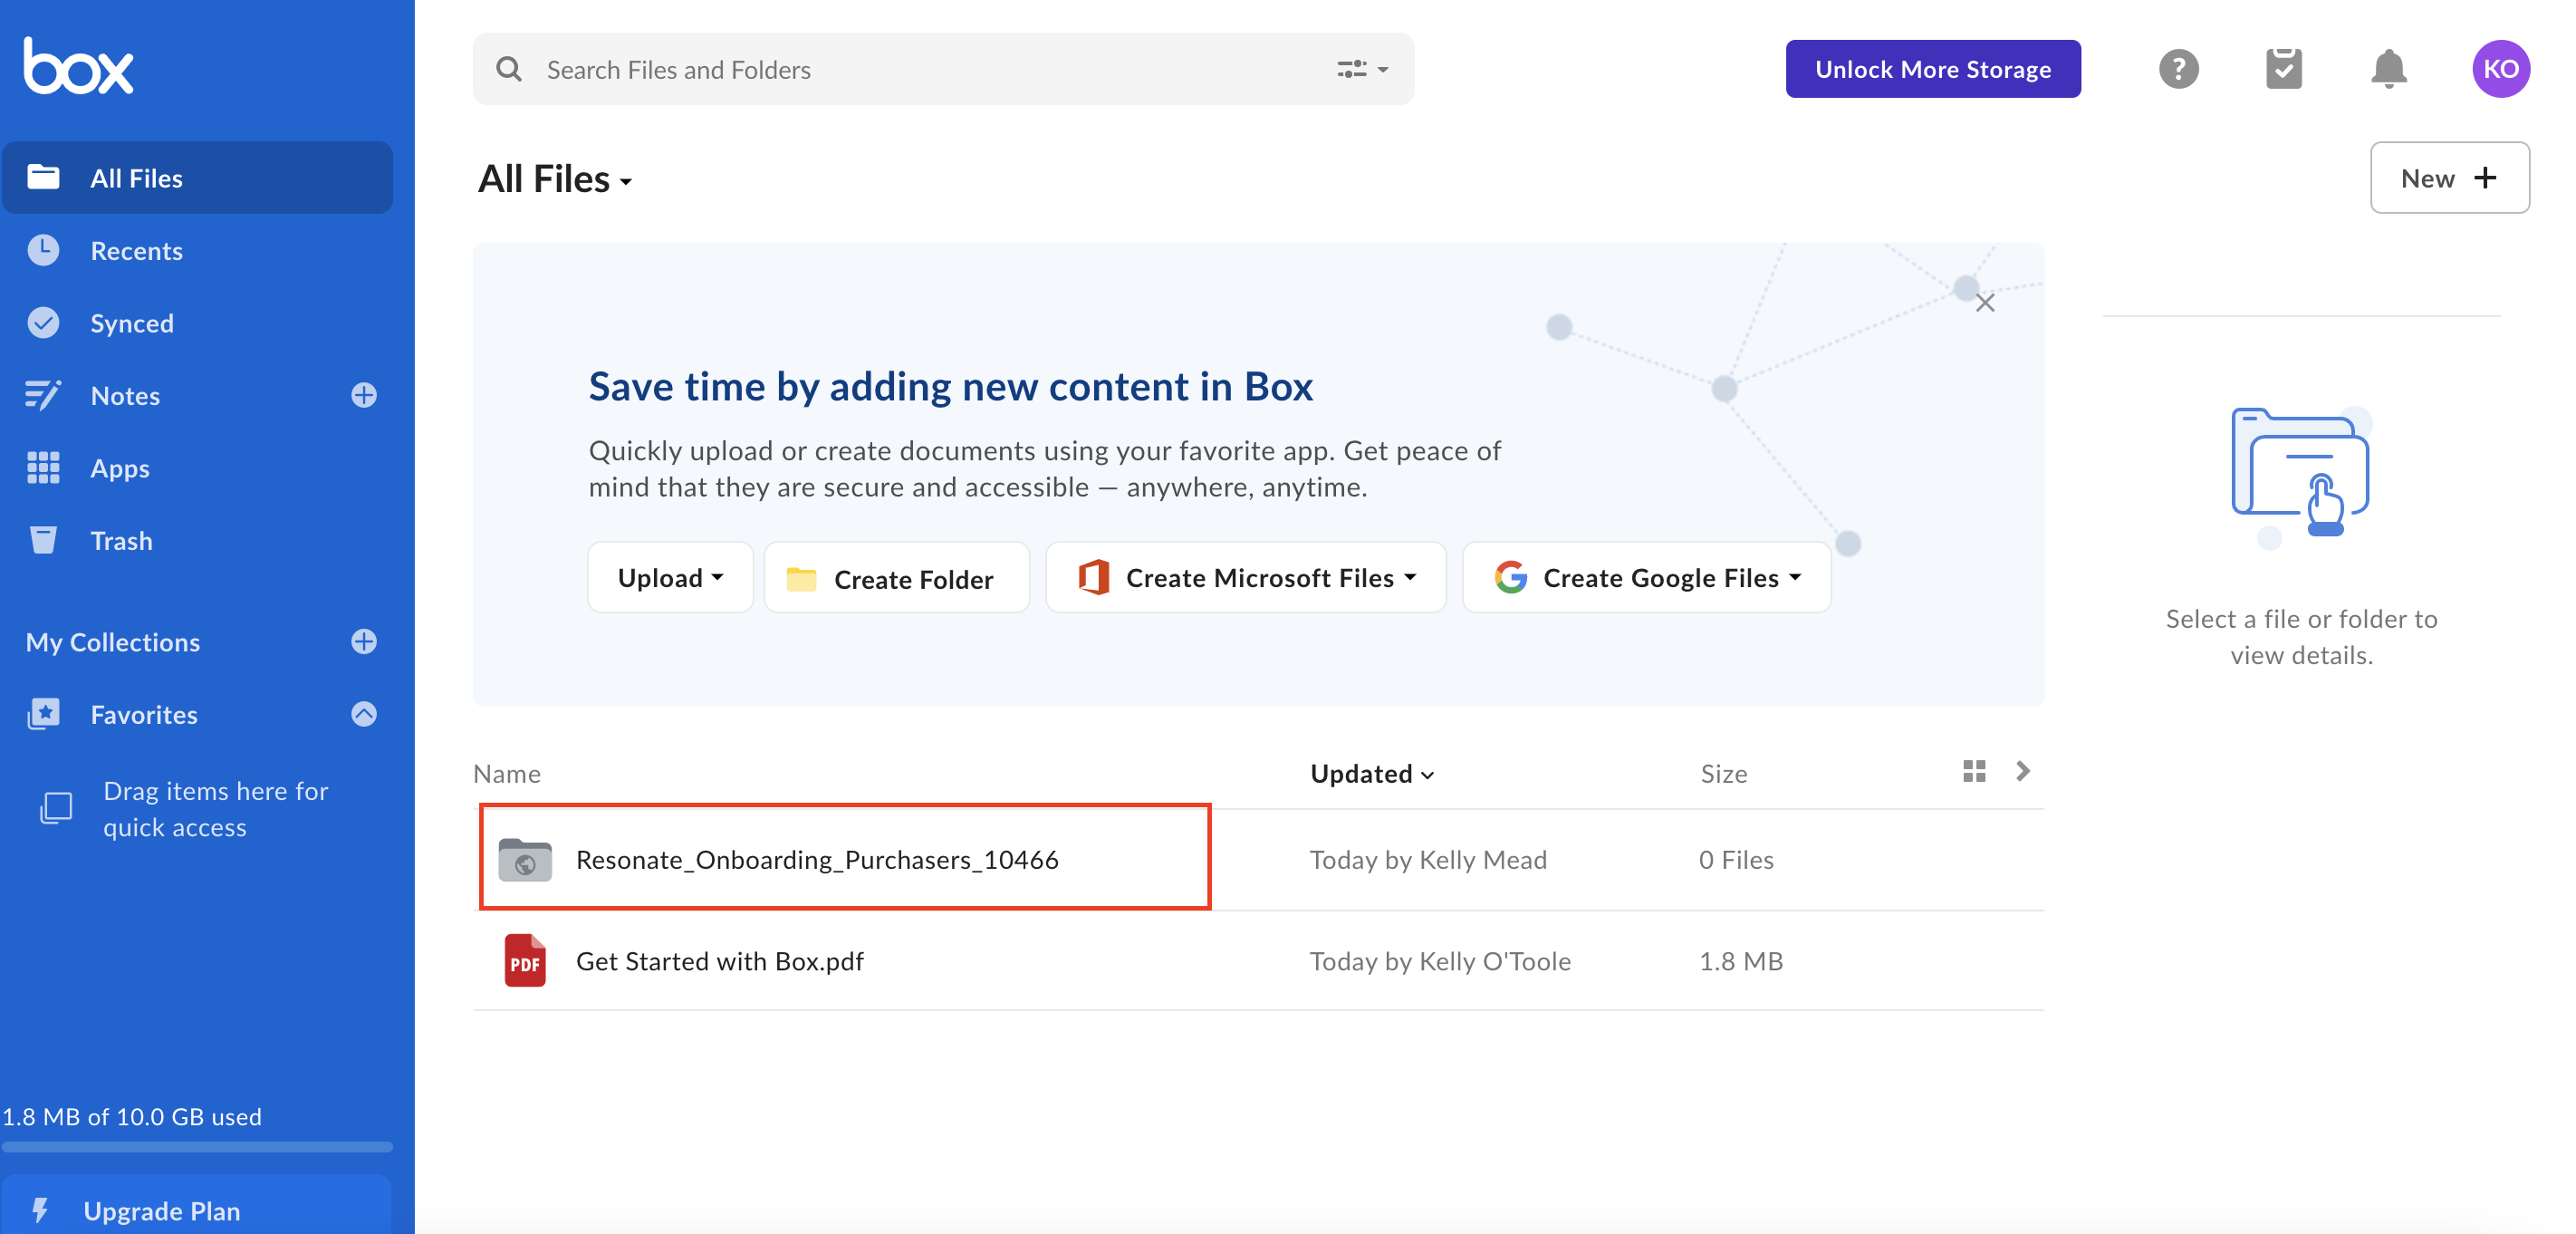Click the PDF icon for Get Started with Box
The height and width of the screenshot is (1234, 2576).
[x=525, y=960]
